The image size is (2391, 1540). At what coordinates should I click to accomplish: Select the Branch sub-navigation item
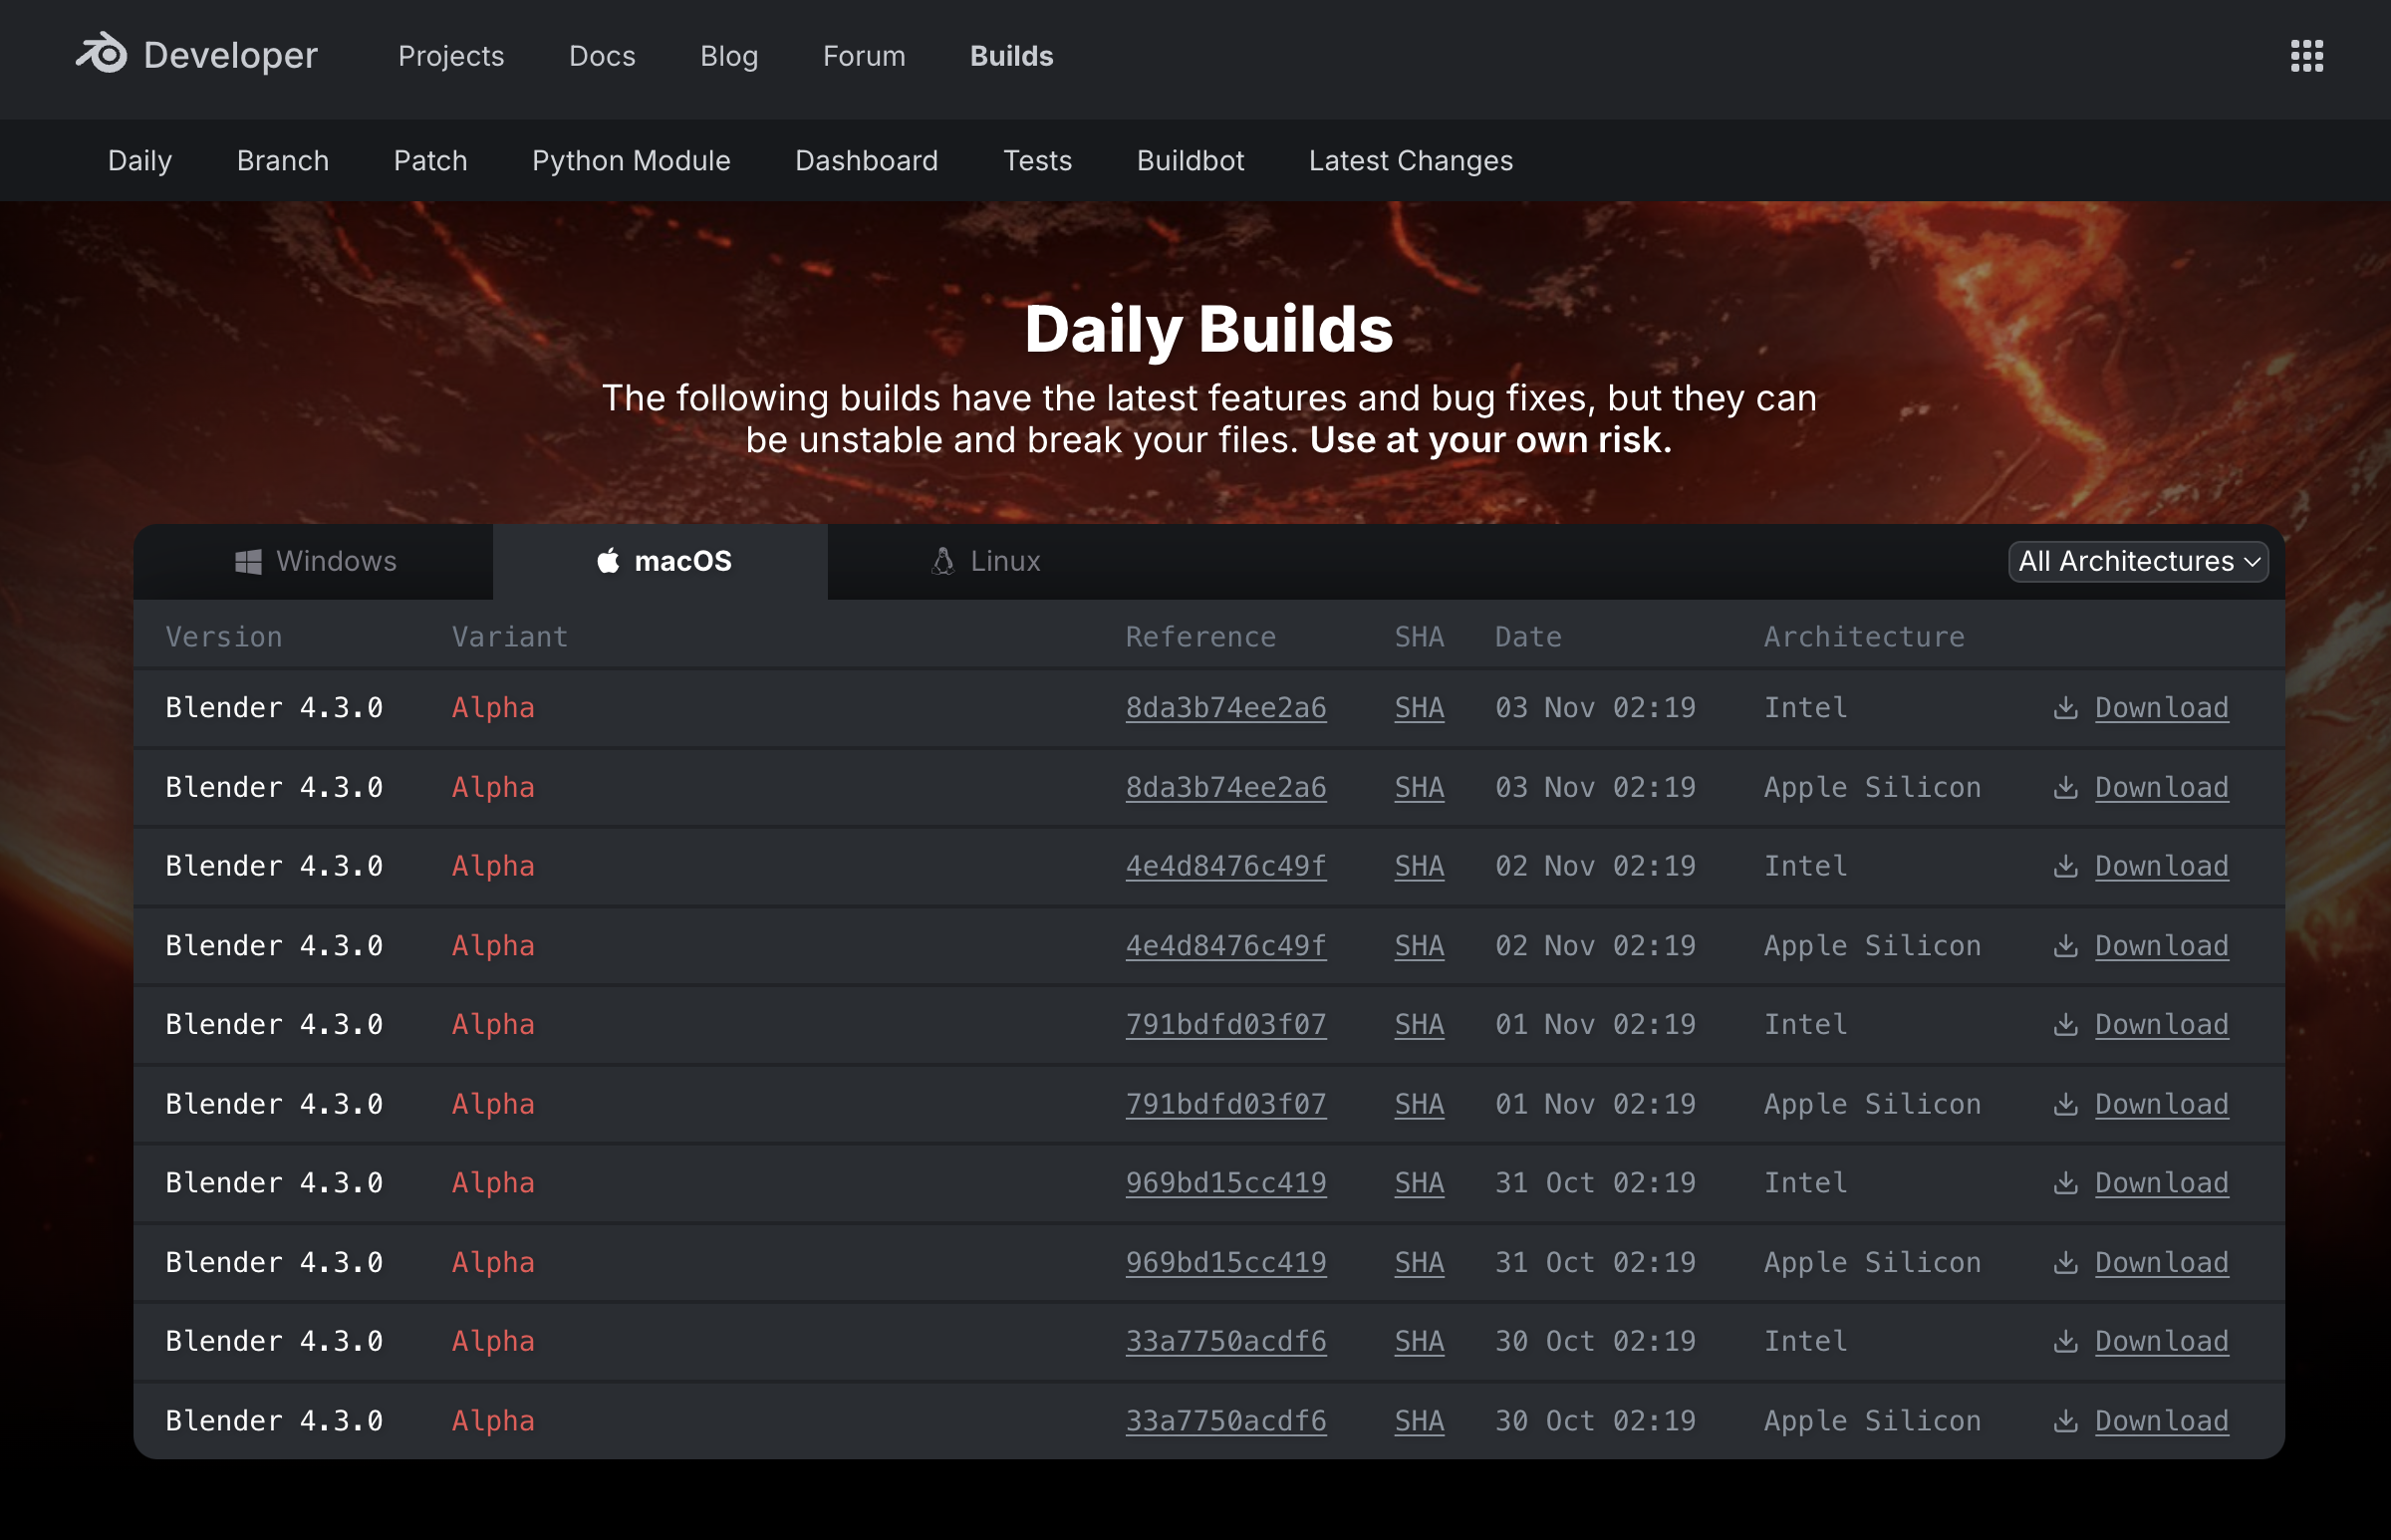(x=283, y=161)
